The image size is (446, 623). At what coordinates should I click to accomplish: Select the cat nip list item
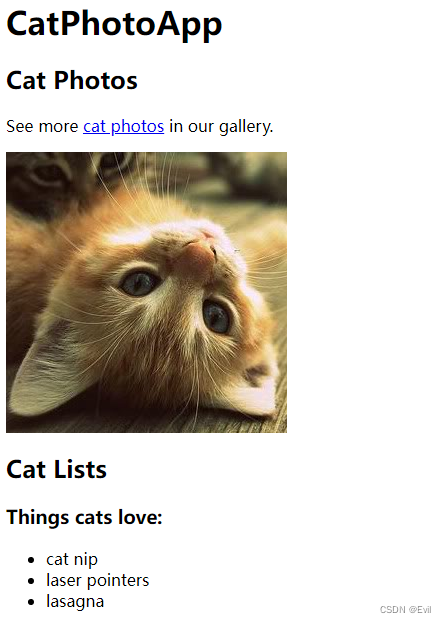[x=72, y=559]
